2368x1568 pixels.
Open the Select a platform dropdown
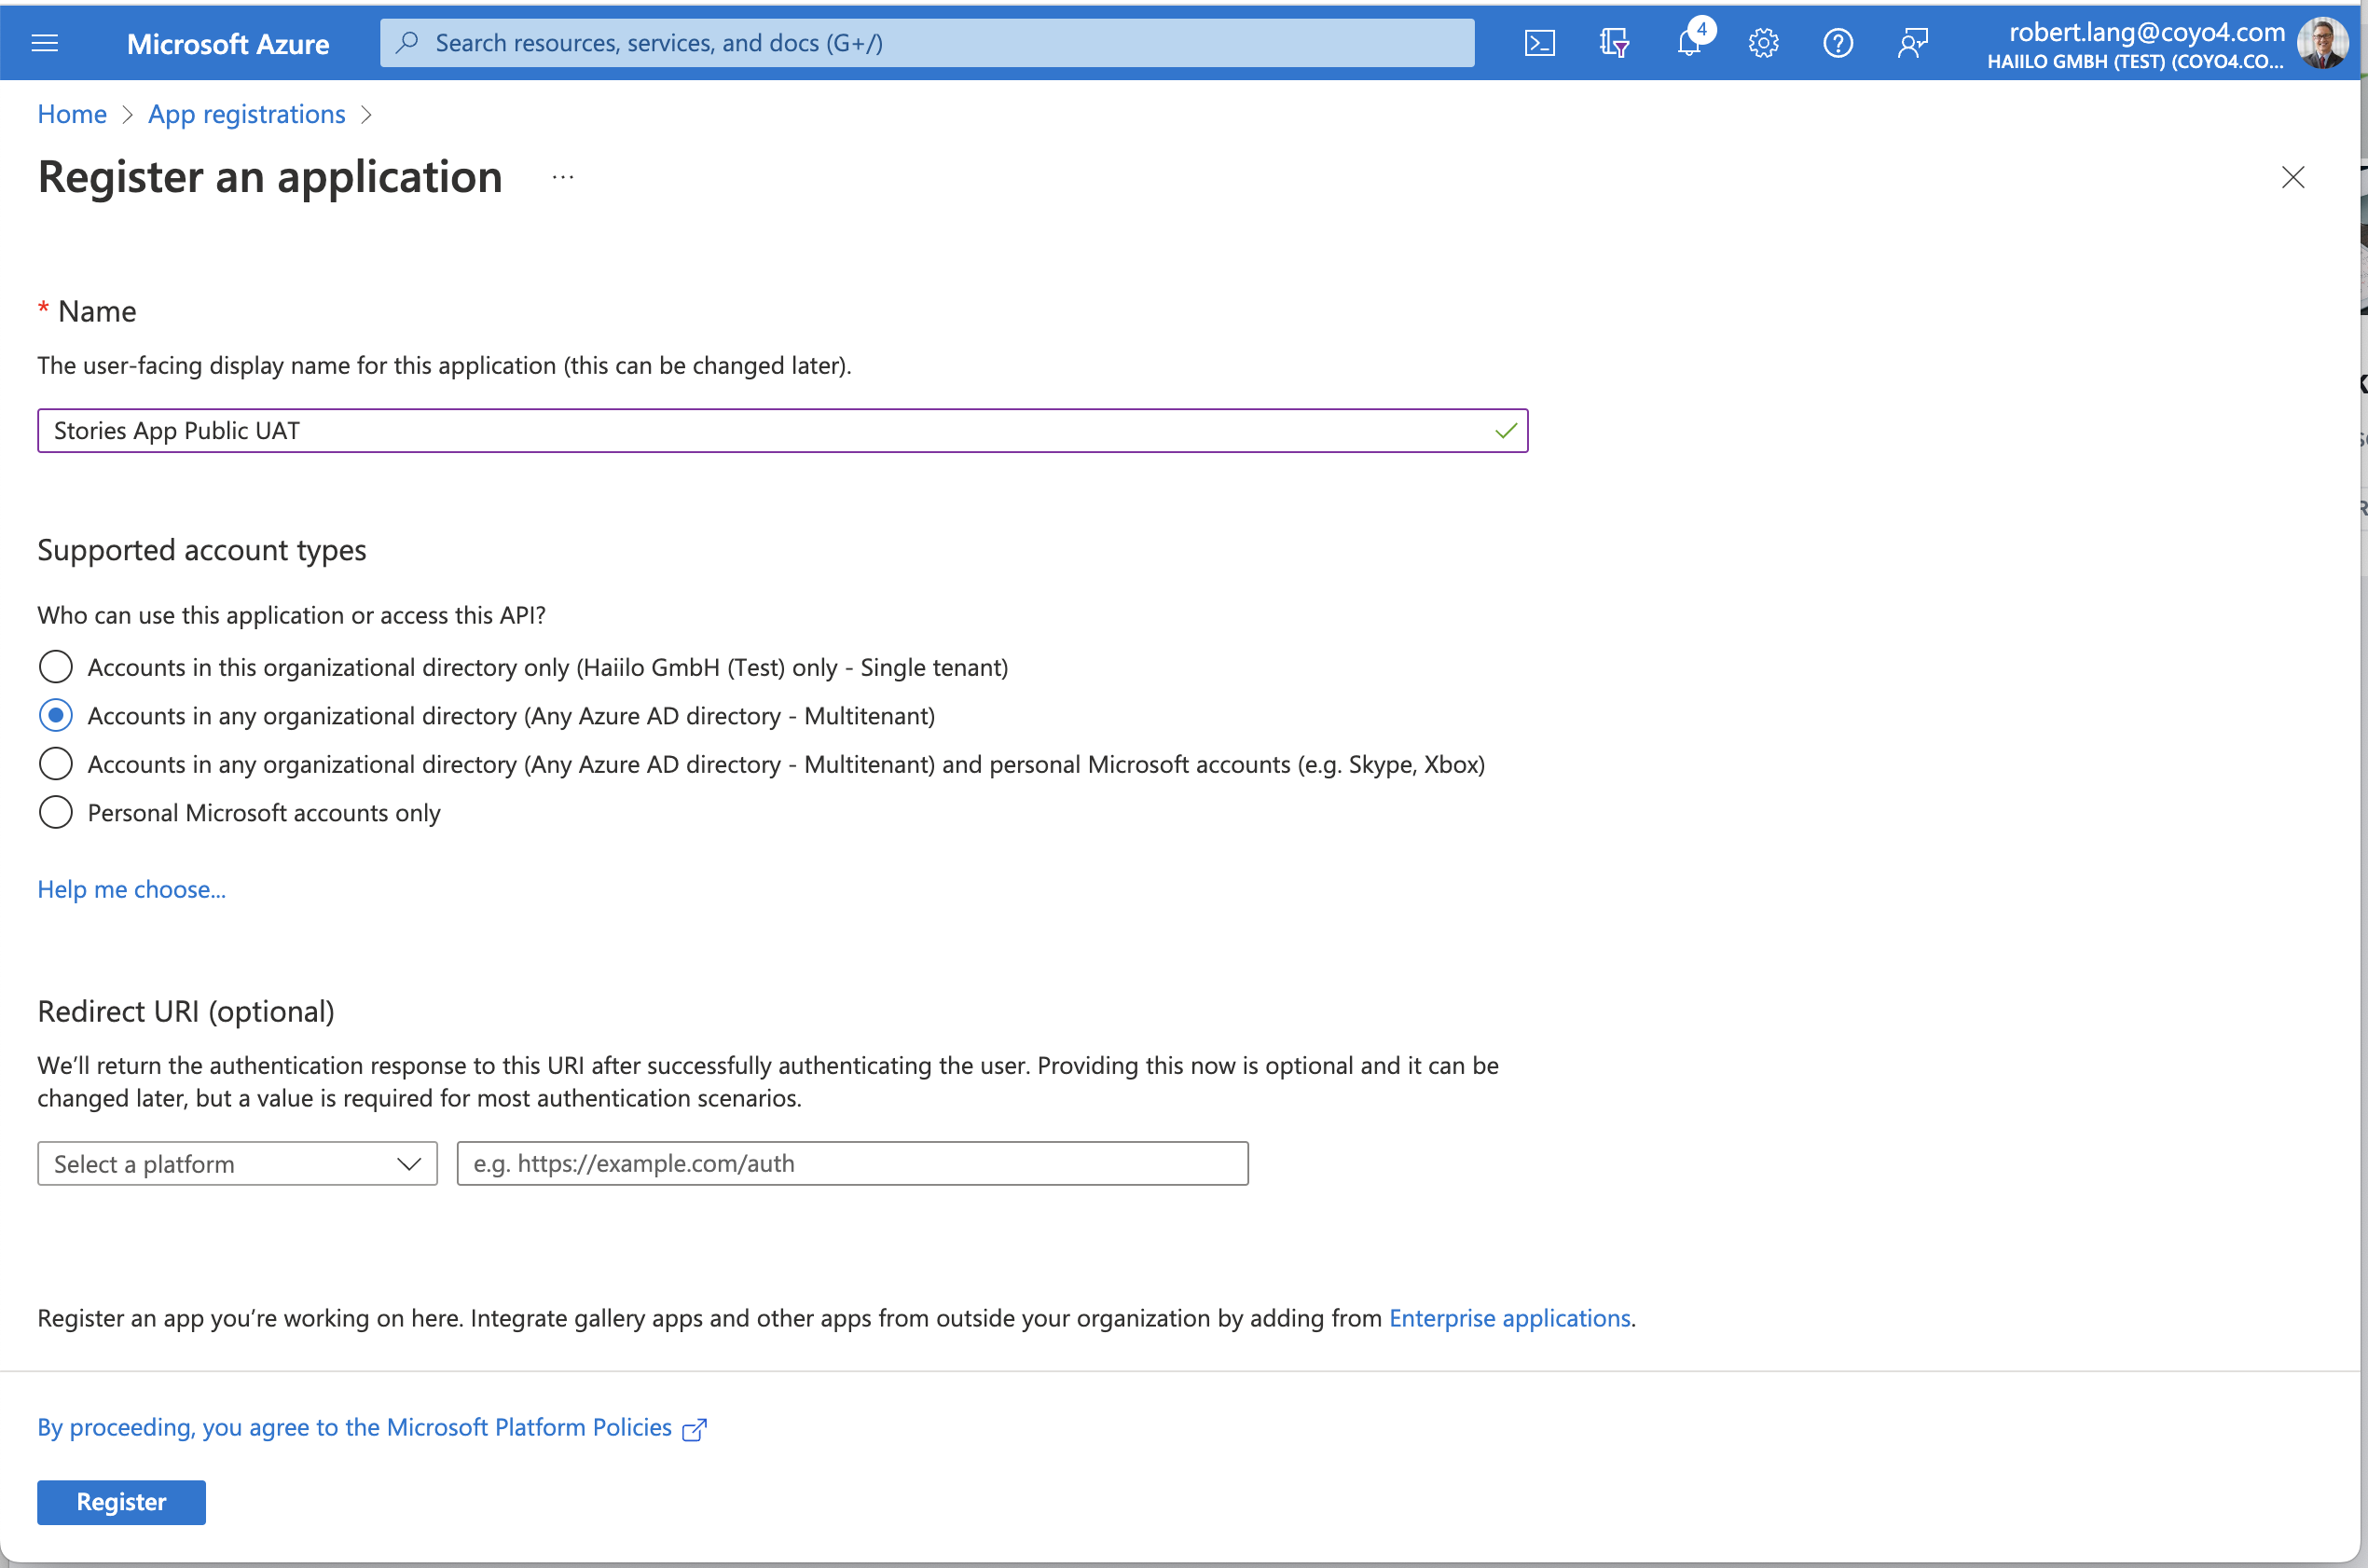click(238, 1164)
